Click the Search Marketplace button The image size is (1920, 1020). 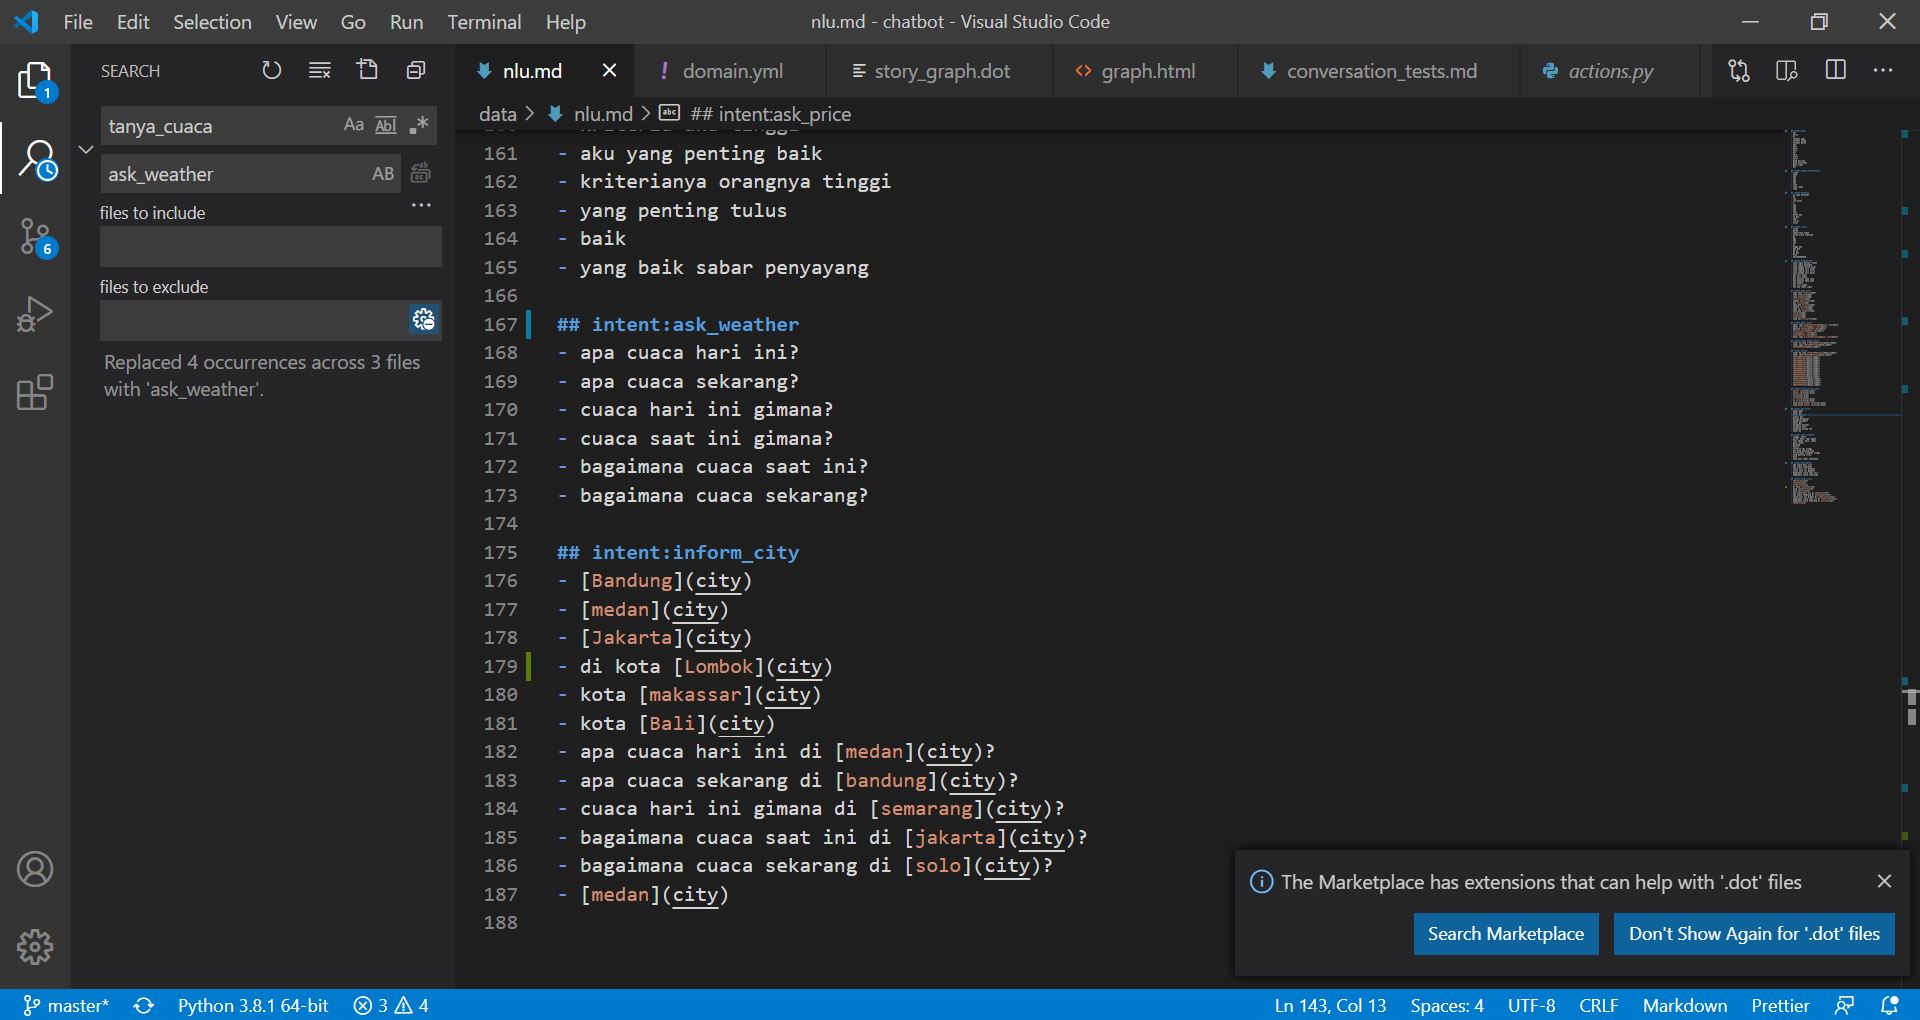[x=1505, y=933]
